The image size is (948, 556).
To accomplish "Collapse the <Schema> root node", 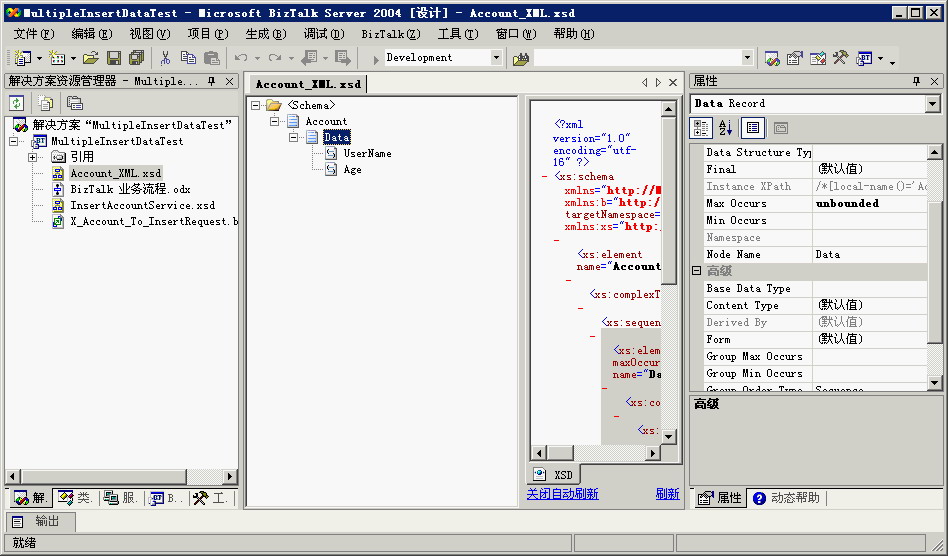I will (x=256, y=105).
